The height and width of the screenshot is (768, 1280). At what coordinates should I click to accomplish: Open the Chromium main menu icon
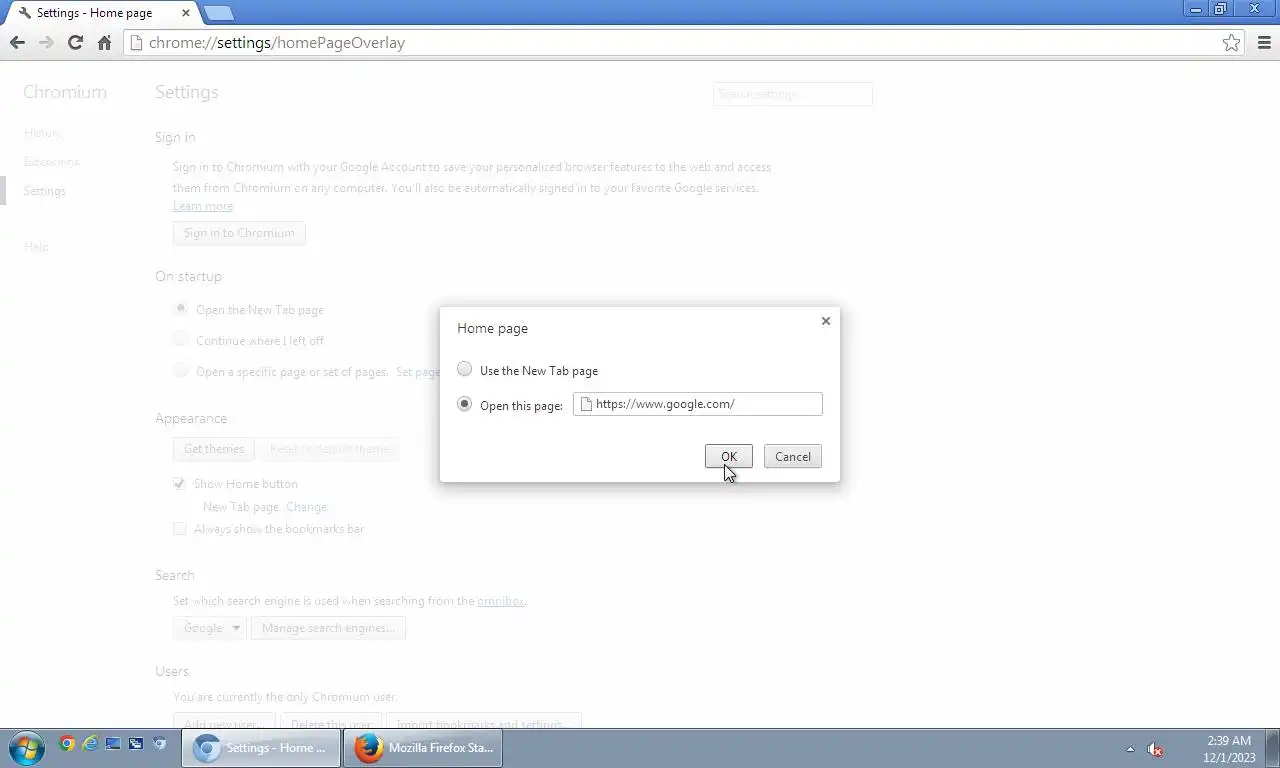point(1264,42)
